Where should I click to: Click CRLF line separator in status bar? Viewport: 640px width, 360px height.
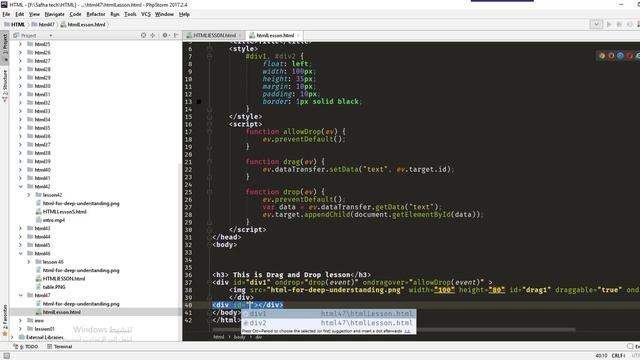click(x=618, y=356)
